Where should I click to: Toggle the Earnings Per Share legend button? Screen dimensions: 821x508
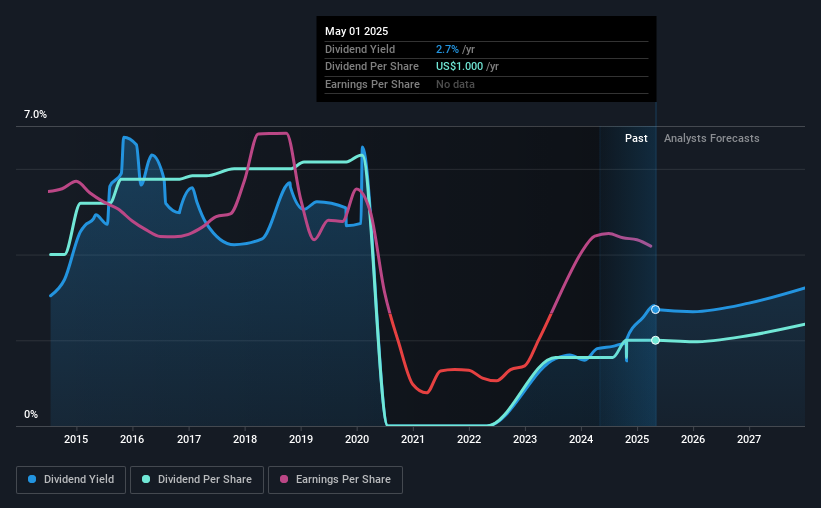[335, 480]
